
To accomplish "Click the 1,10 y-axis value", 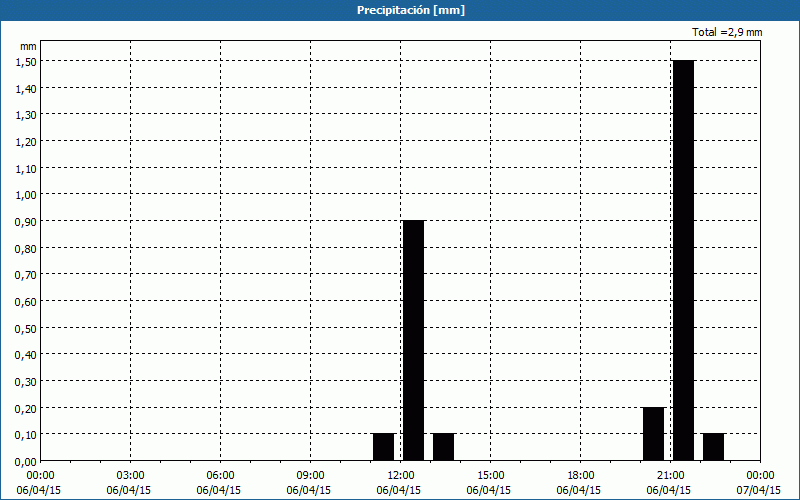I will point(26,168).
